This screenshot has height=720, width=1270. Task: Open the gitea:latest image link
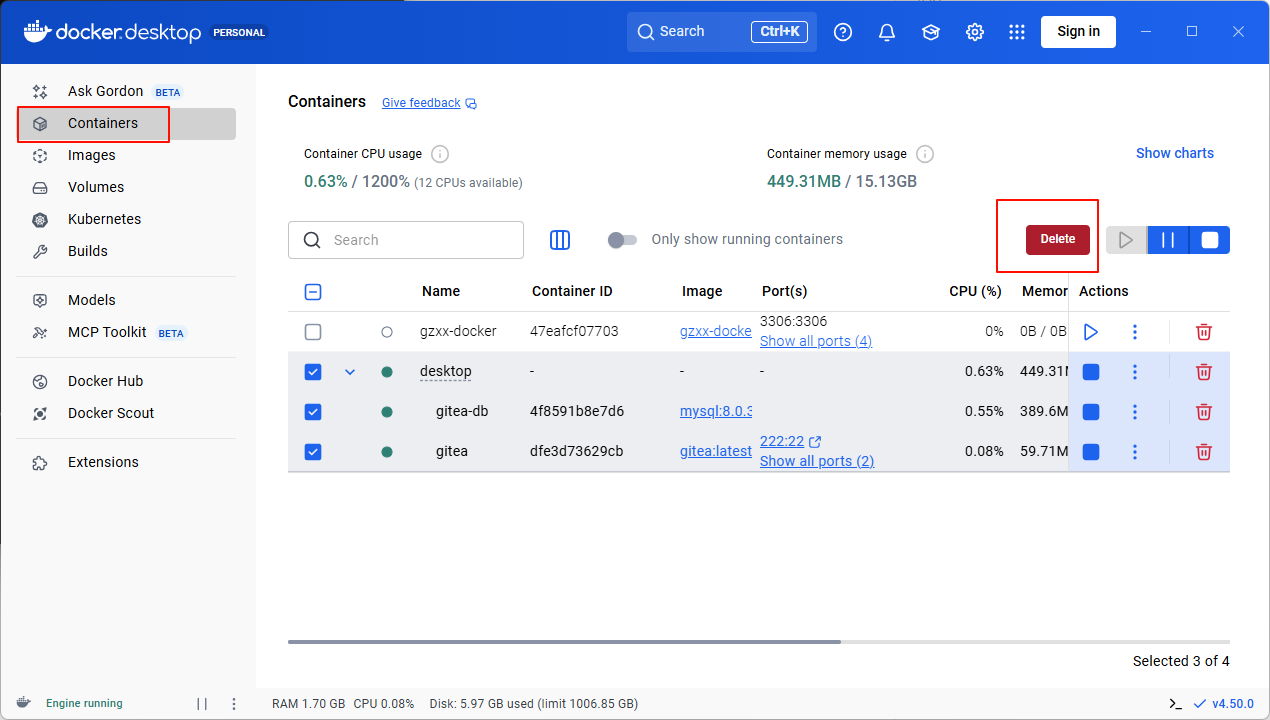715,451
